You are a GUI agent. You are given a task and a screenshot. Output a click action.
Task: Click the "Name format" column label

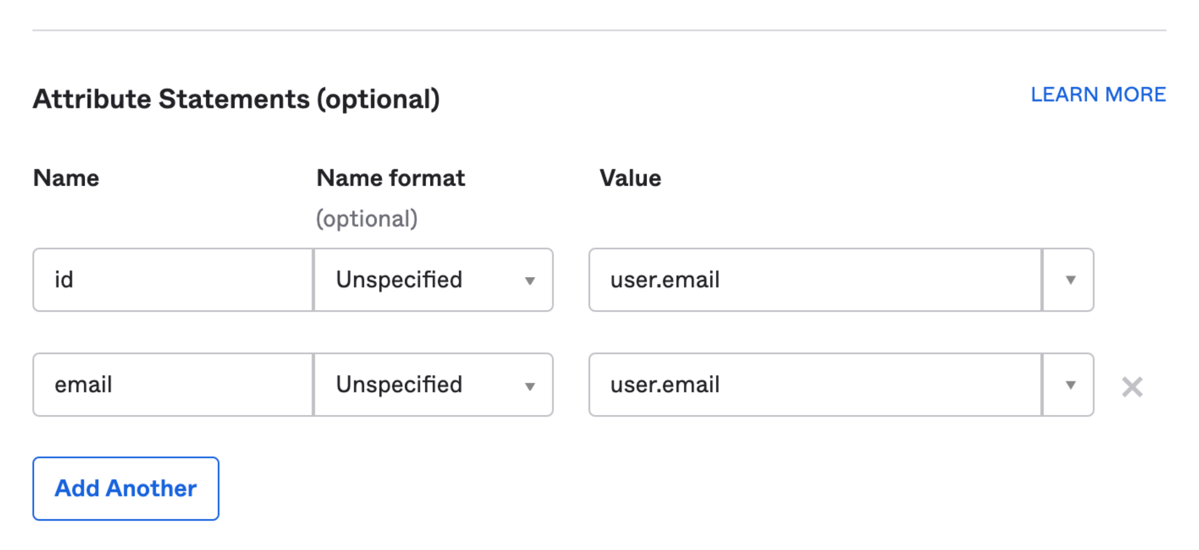pyautogui.click(x=390, y=178)
